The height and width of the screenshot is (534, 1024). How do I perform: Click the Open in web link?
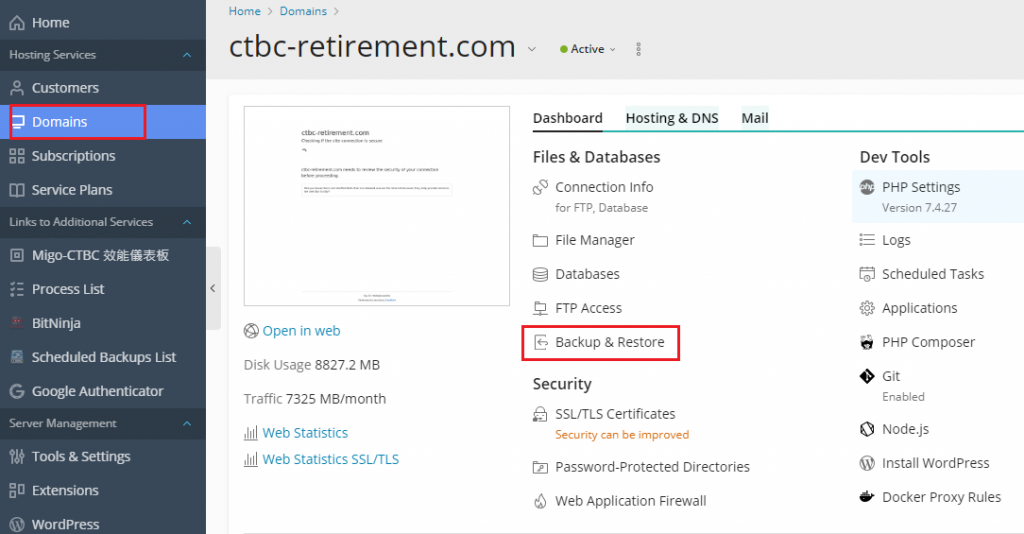coord(301,331)
